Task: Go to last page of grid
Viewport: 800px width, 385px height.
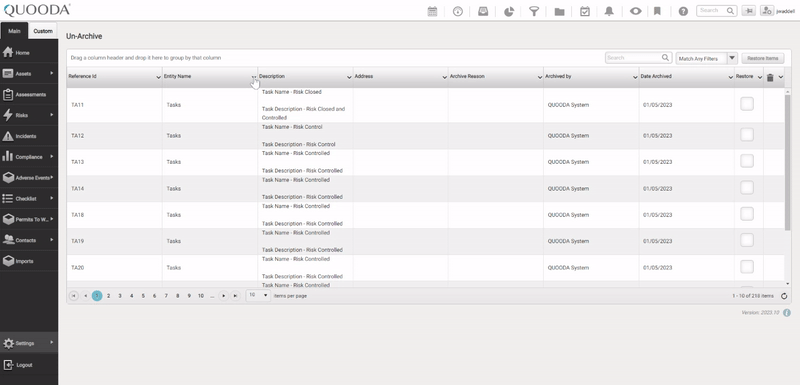Action: (x=235, y=296)
